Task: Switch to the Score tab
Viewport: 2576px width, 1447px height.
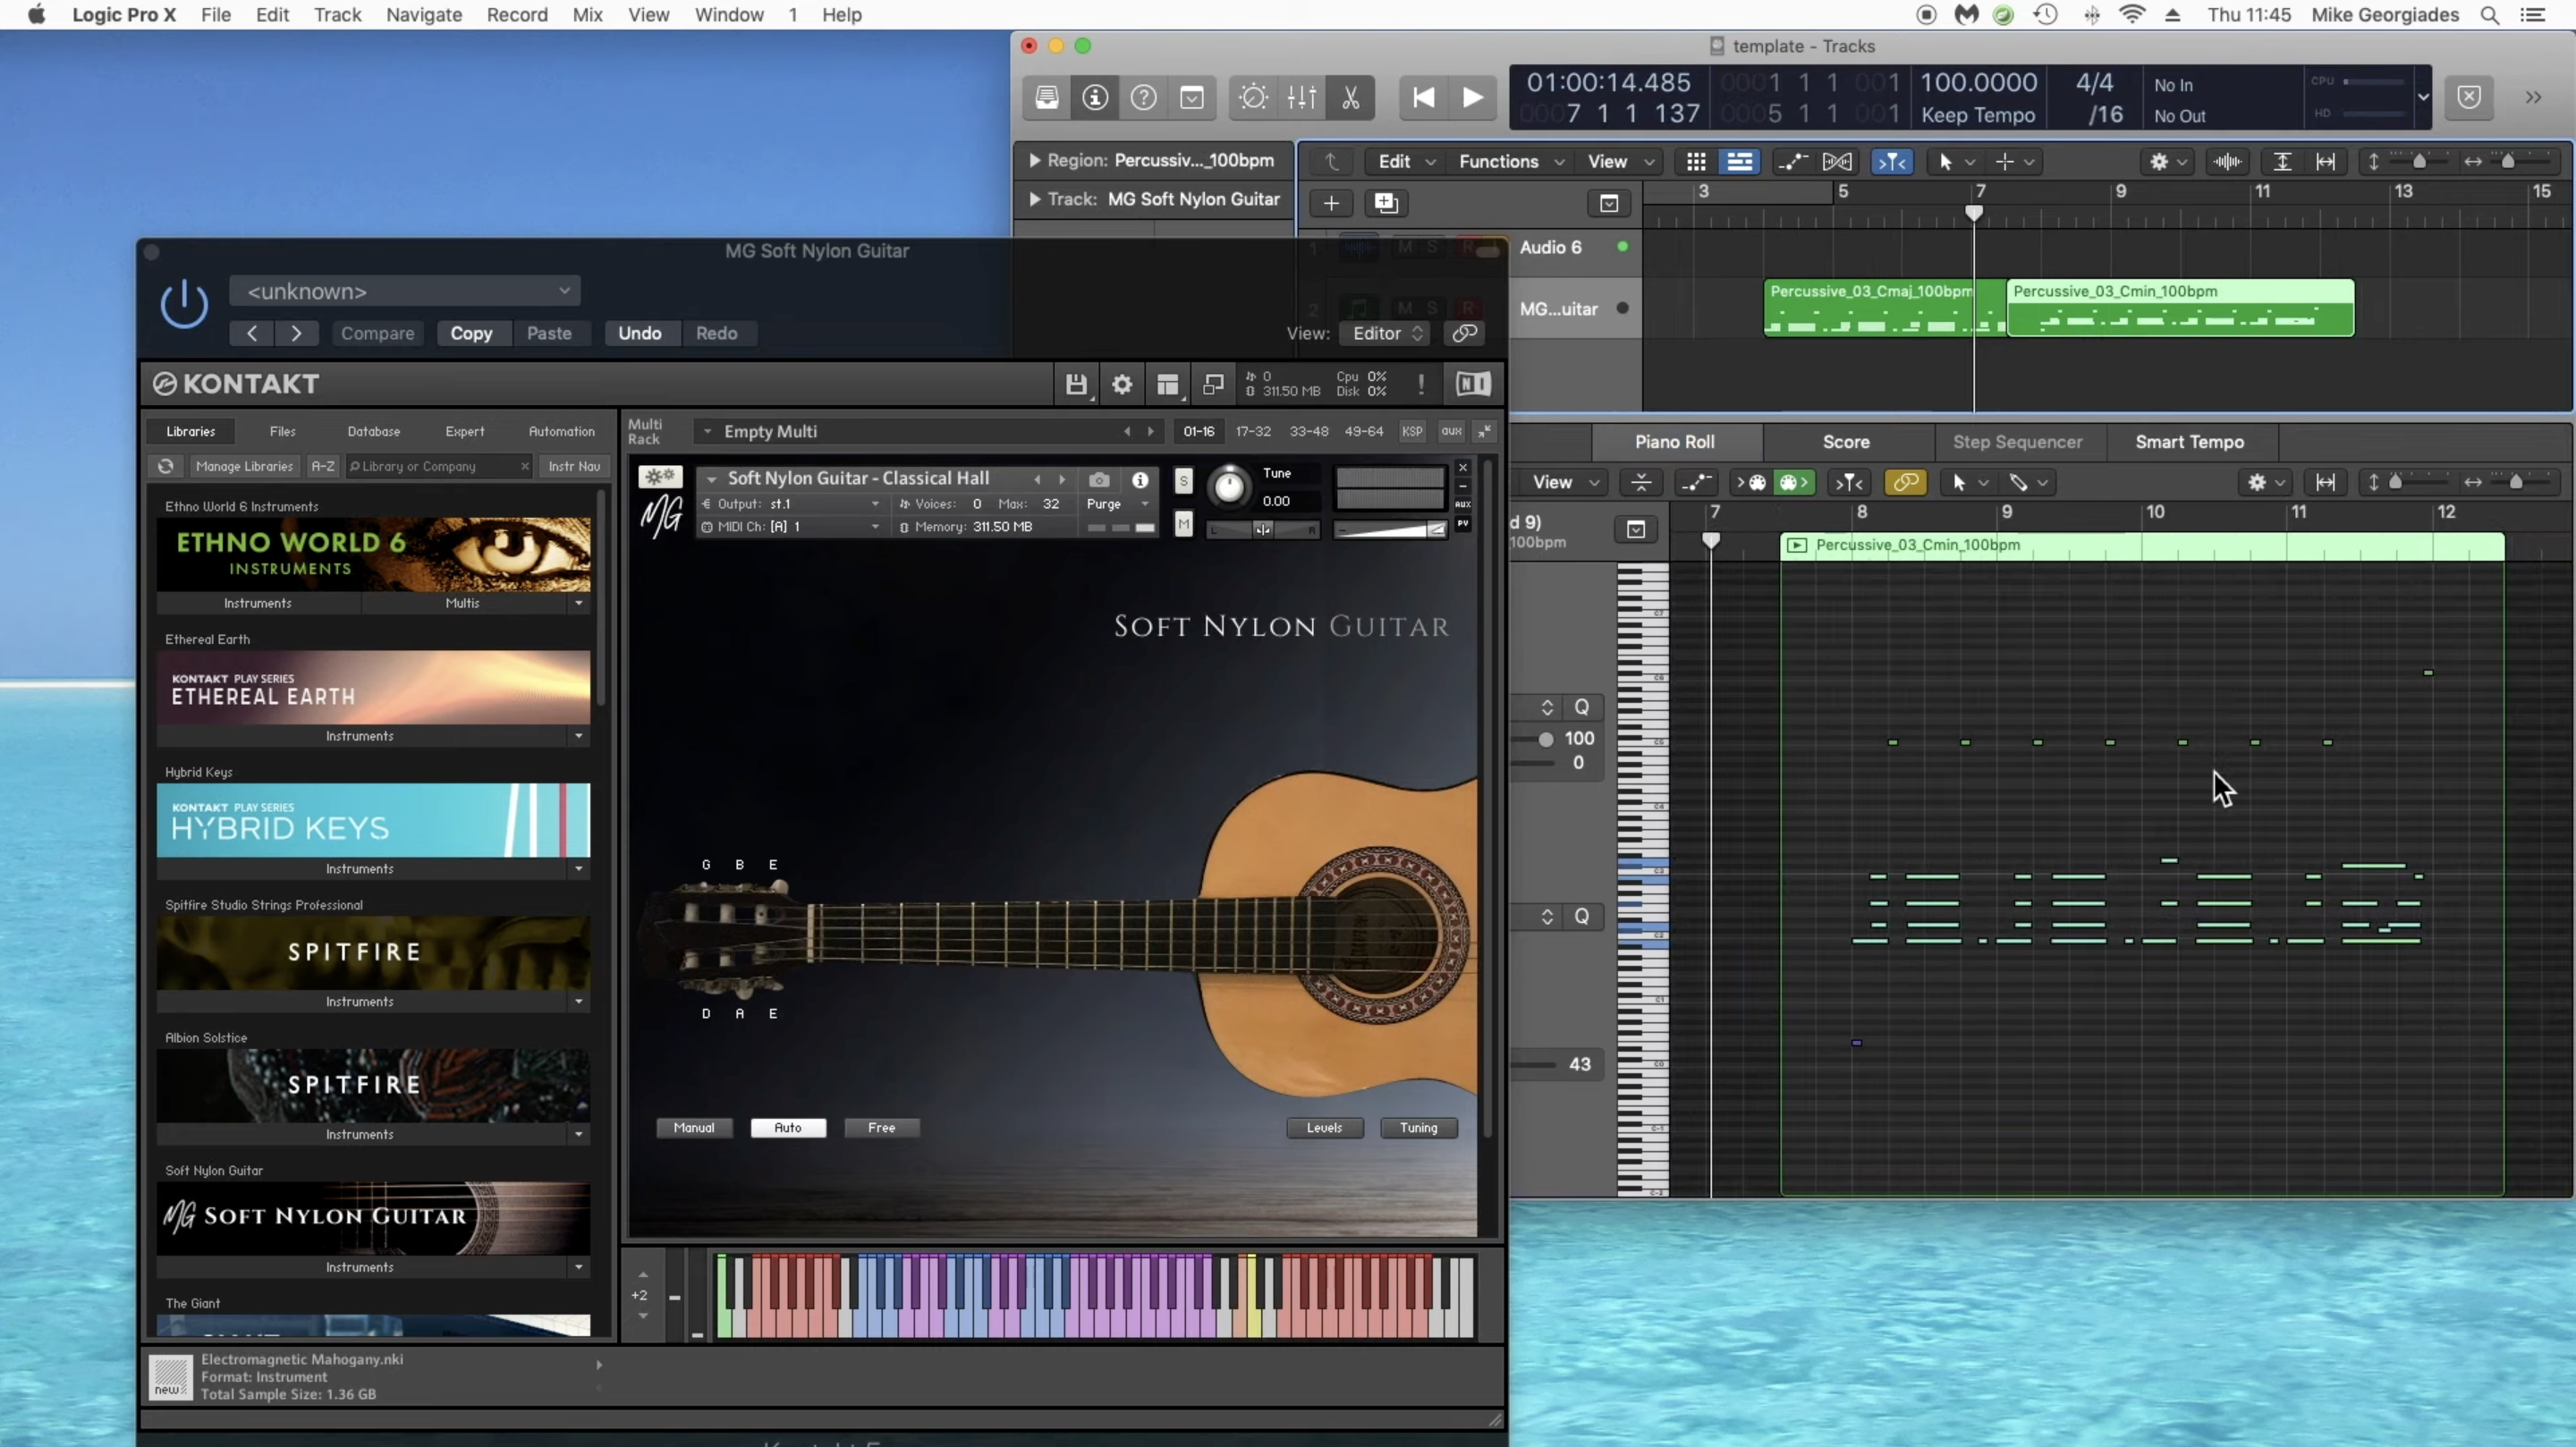Action: point(1845,442)
